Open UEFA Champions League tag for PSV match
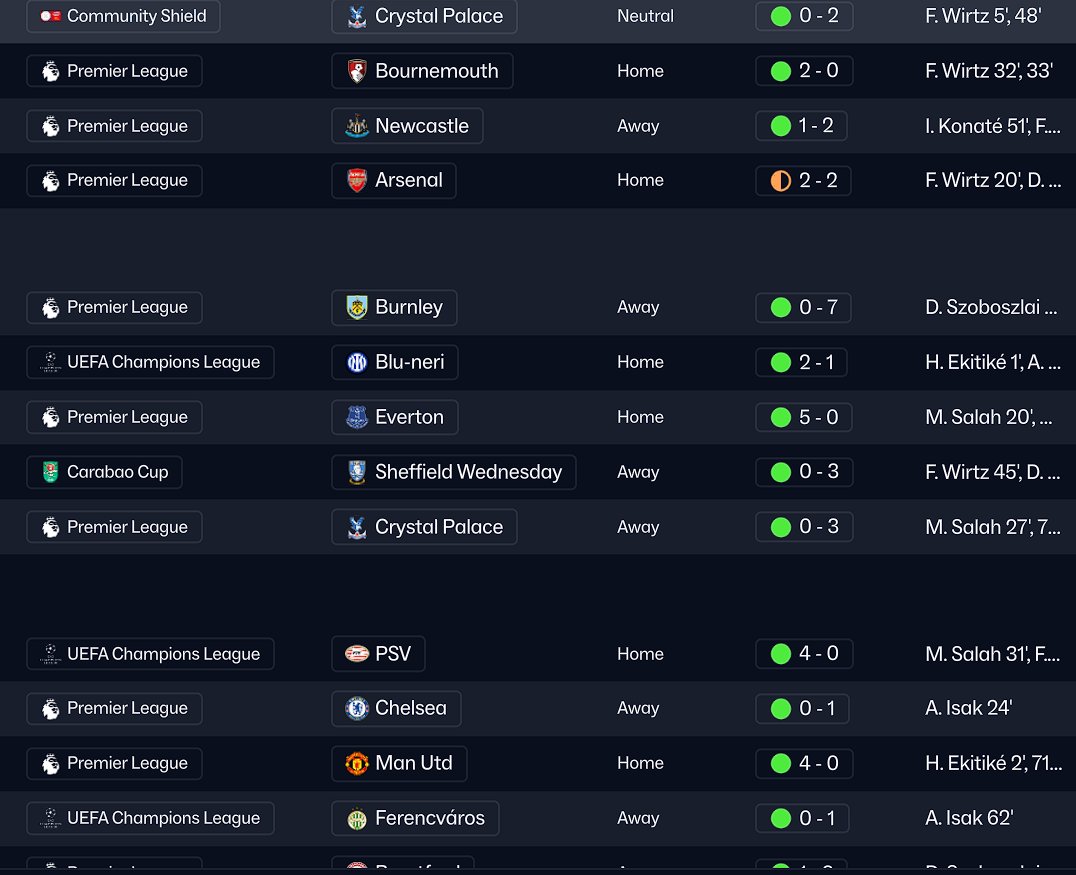The image size is (1076, 875). point(150,654)
